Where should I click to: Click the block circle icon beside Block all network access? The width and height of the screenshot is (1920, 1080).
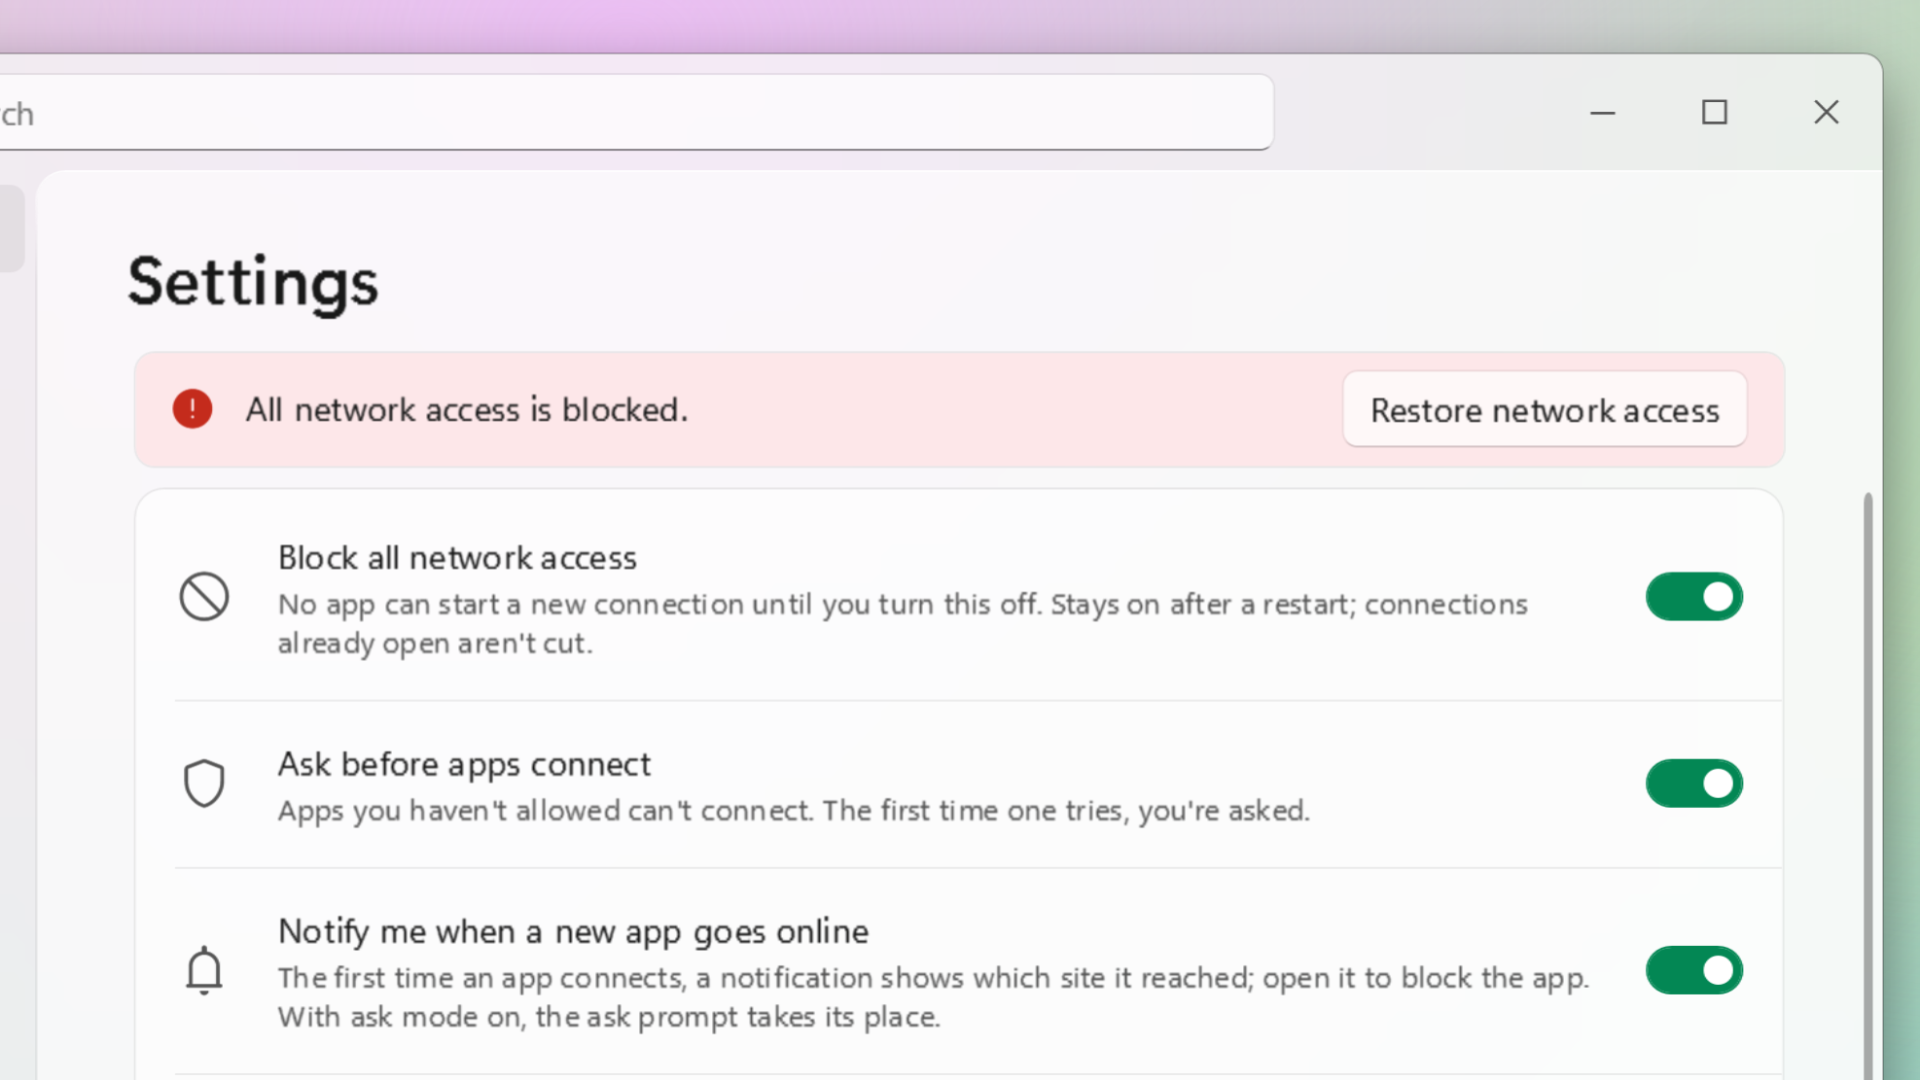[x=204, y=597]
